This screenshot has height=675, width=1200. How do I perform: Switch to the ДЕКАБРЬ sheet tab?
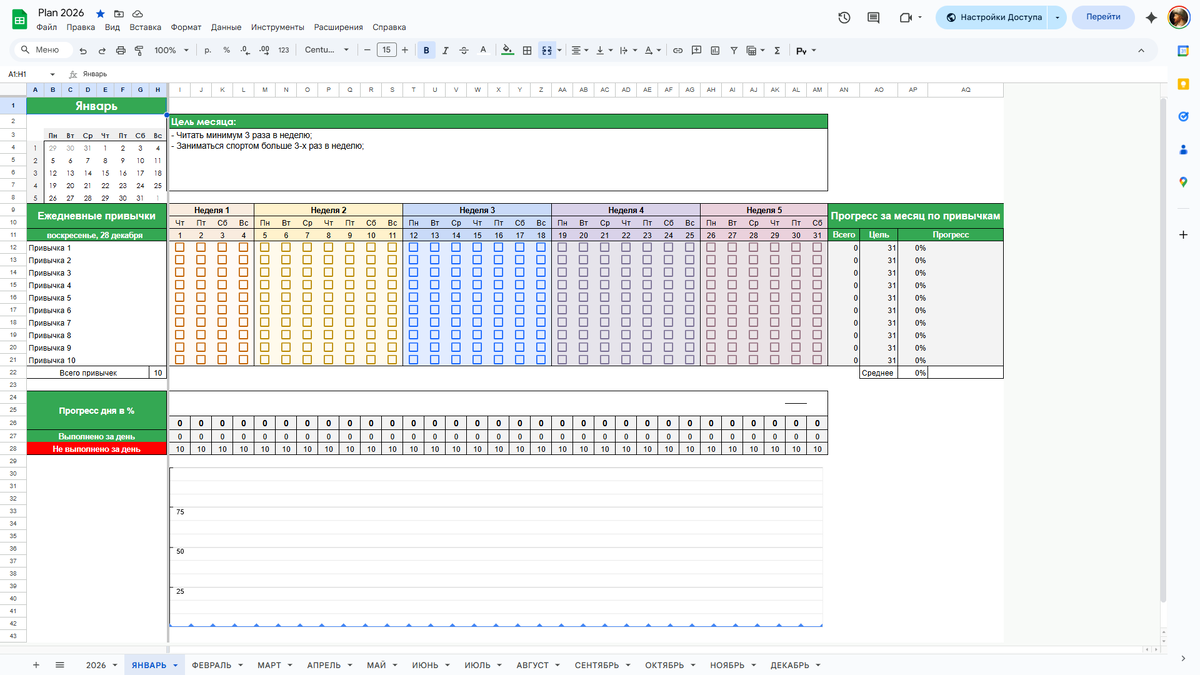(790, 665)
